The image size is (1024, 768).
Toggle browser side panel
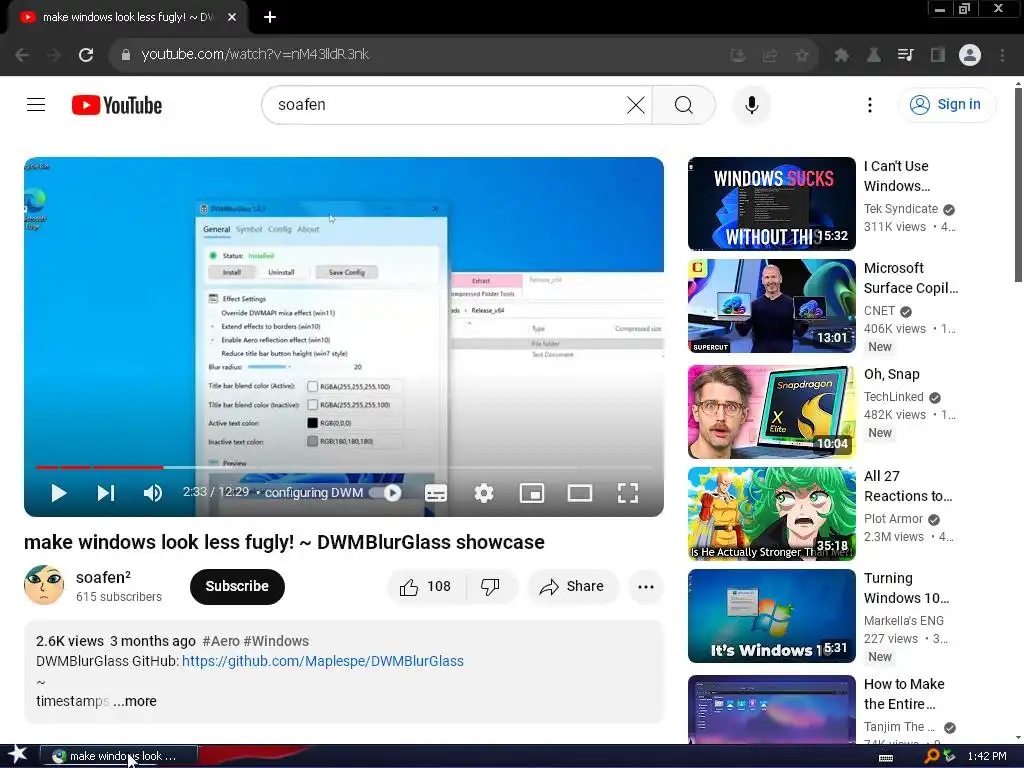point(938,55)
